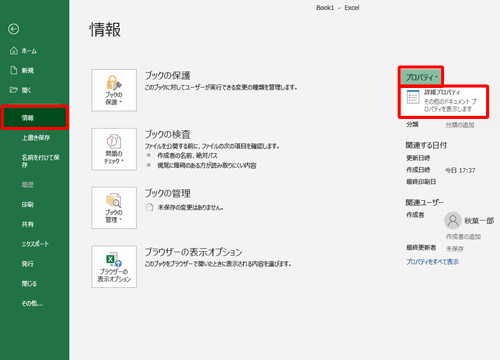The height and width of the screenshot is (360, 500).
Task: Click the 未保存 last-modified-by value
Action: [455, 248]
